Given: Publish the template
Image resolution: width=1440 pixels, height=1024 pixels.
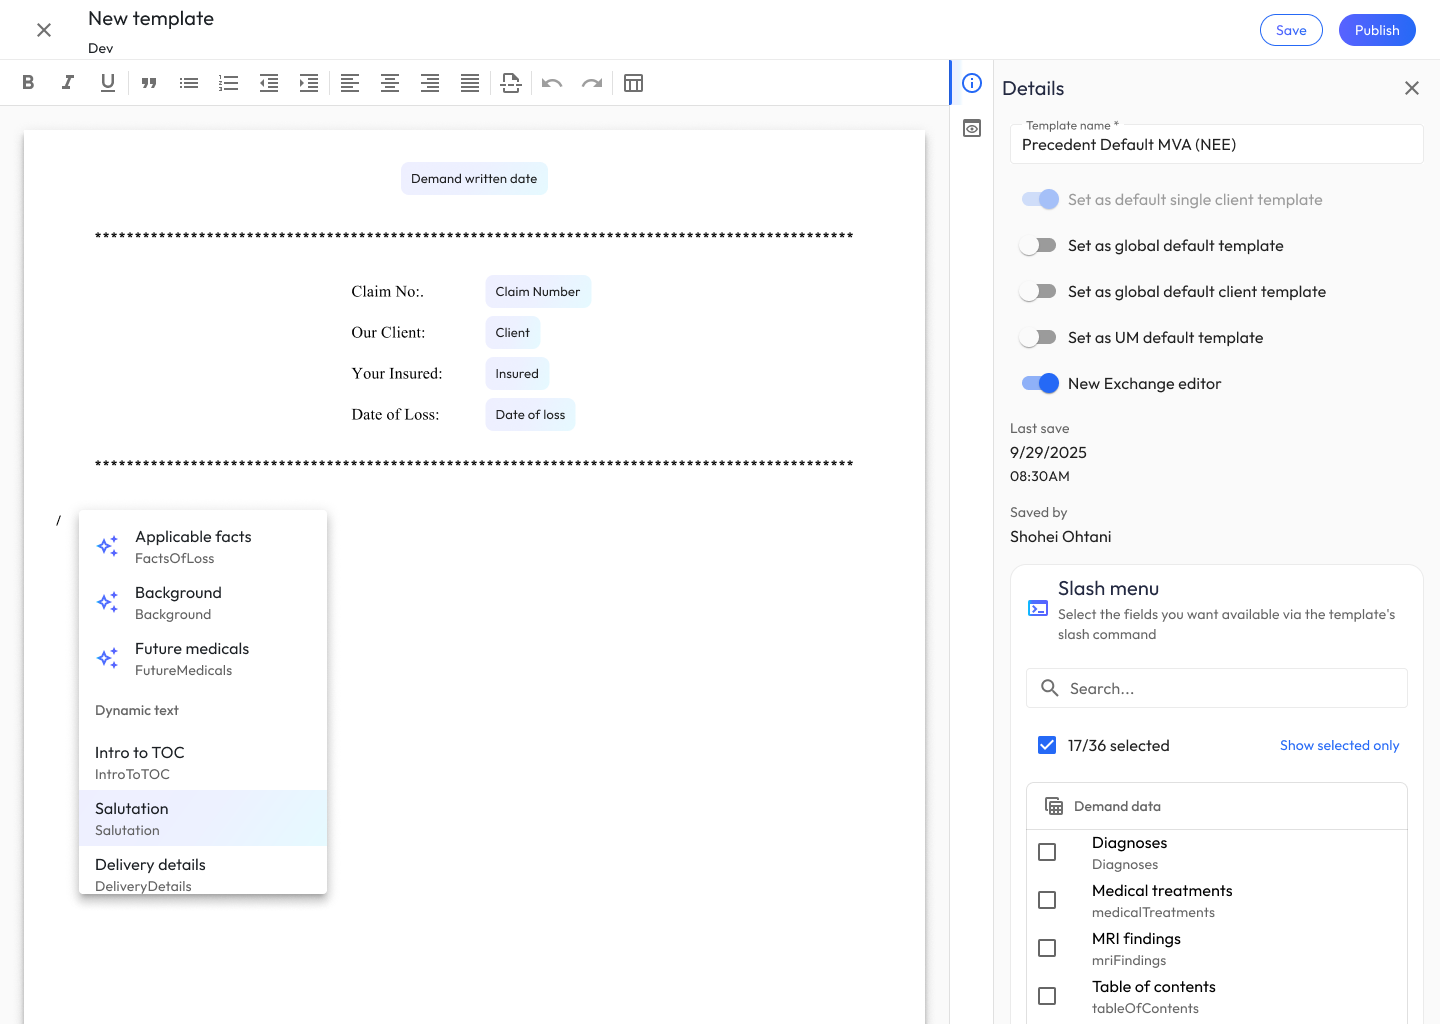Looking at the screenshot, I should (x=1376, y=30).
